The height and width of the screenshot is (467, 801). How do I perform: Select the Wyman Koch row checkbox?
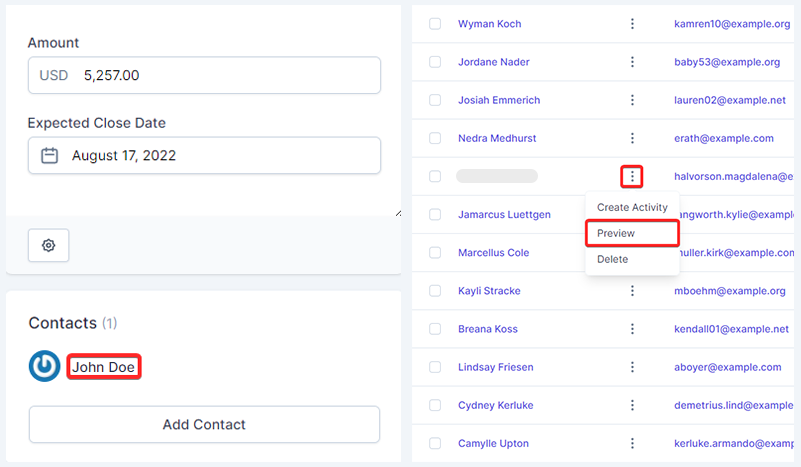point(435,24)
